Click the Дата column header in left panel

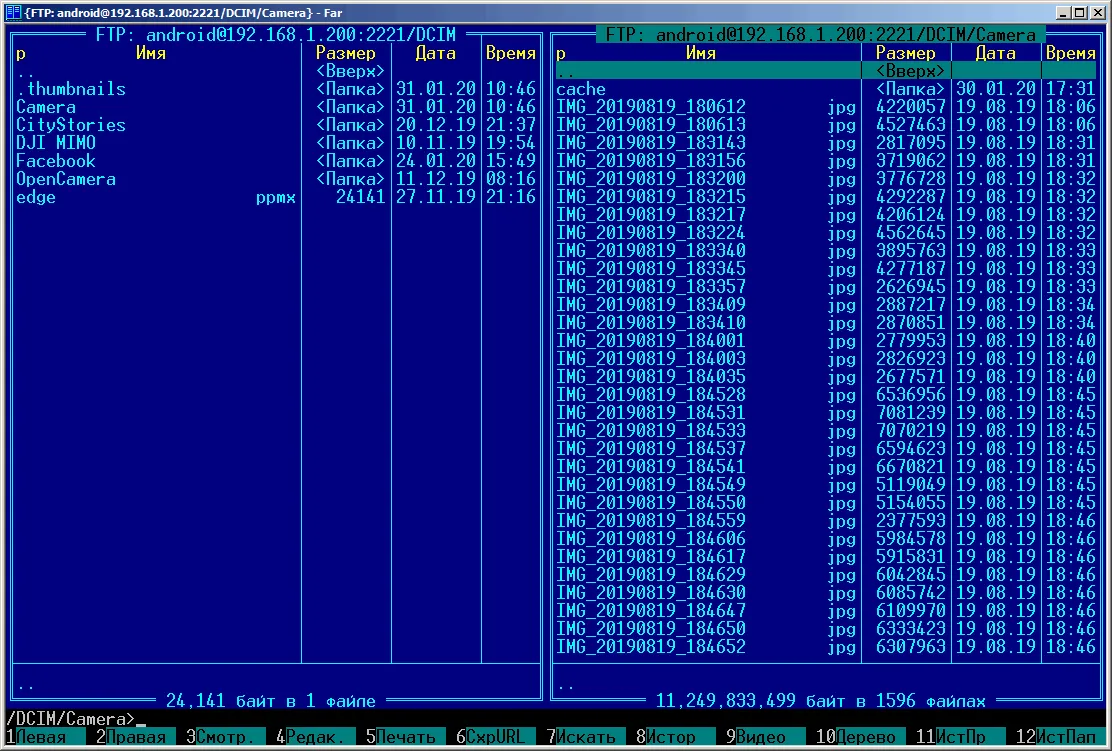435,53
